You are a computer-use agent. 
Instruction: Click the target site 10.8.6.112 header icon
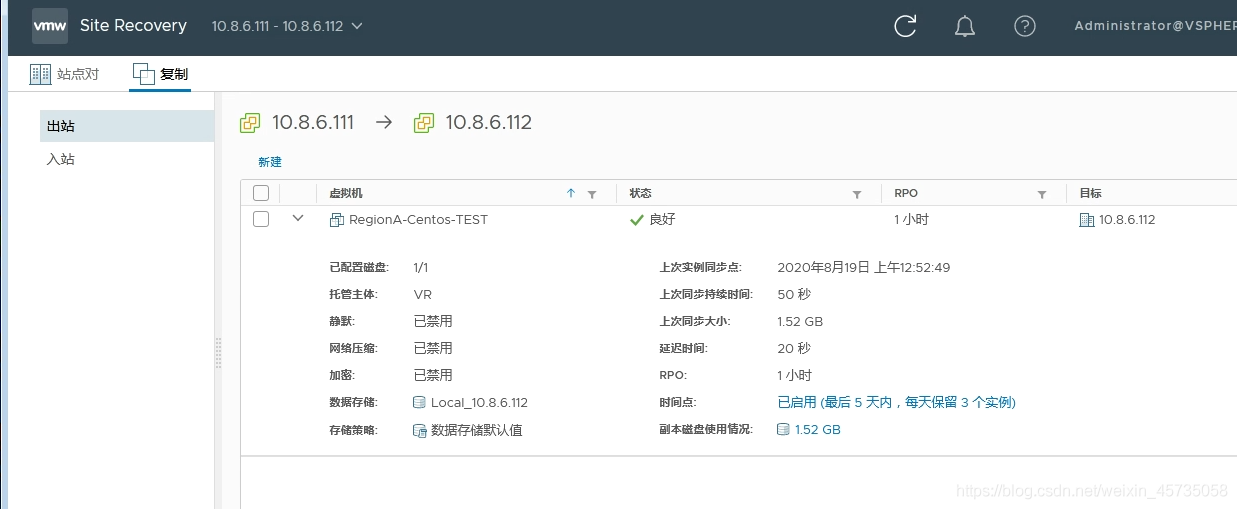(x=423, y=123)
